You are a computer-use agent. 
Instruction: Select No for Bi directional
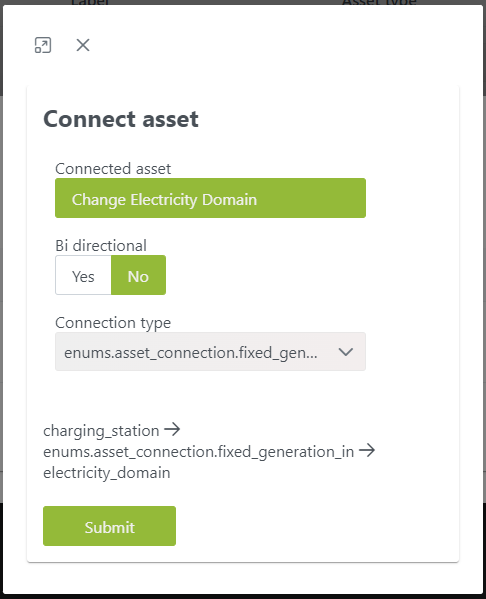138,275
